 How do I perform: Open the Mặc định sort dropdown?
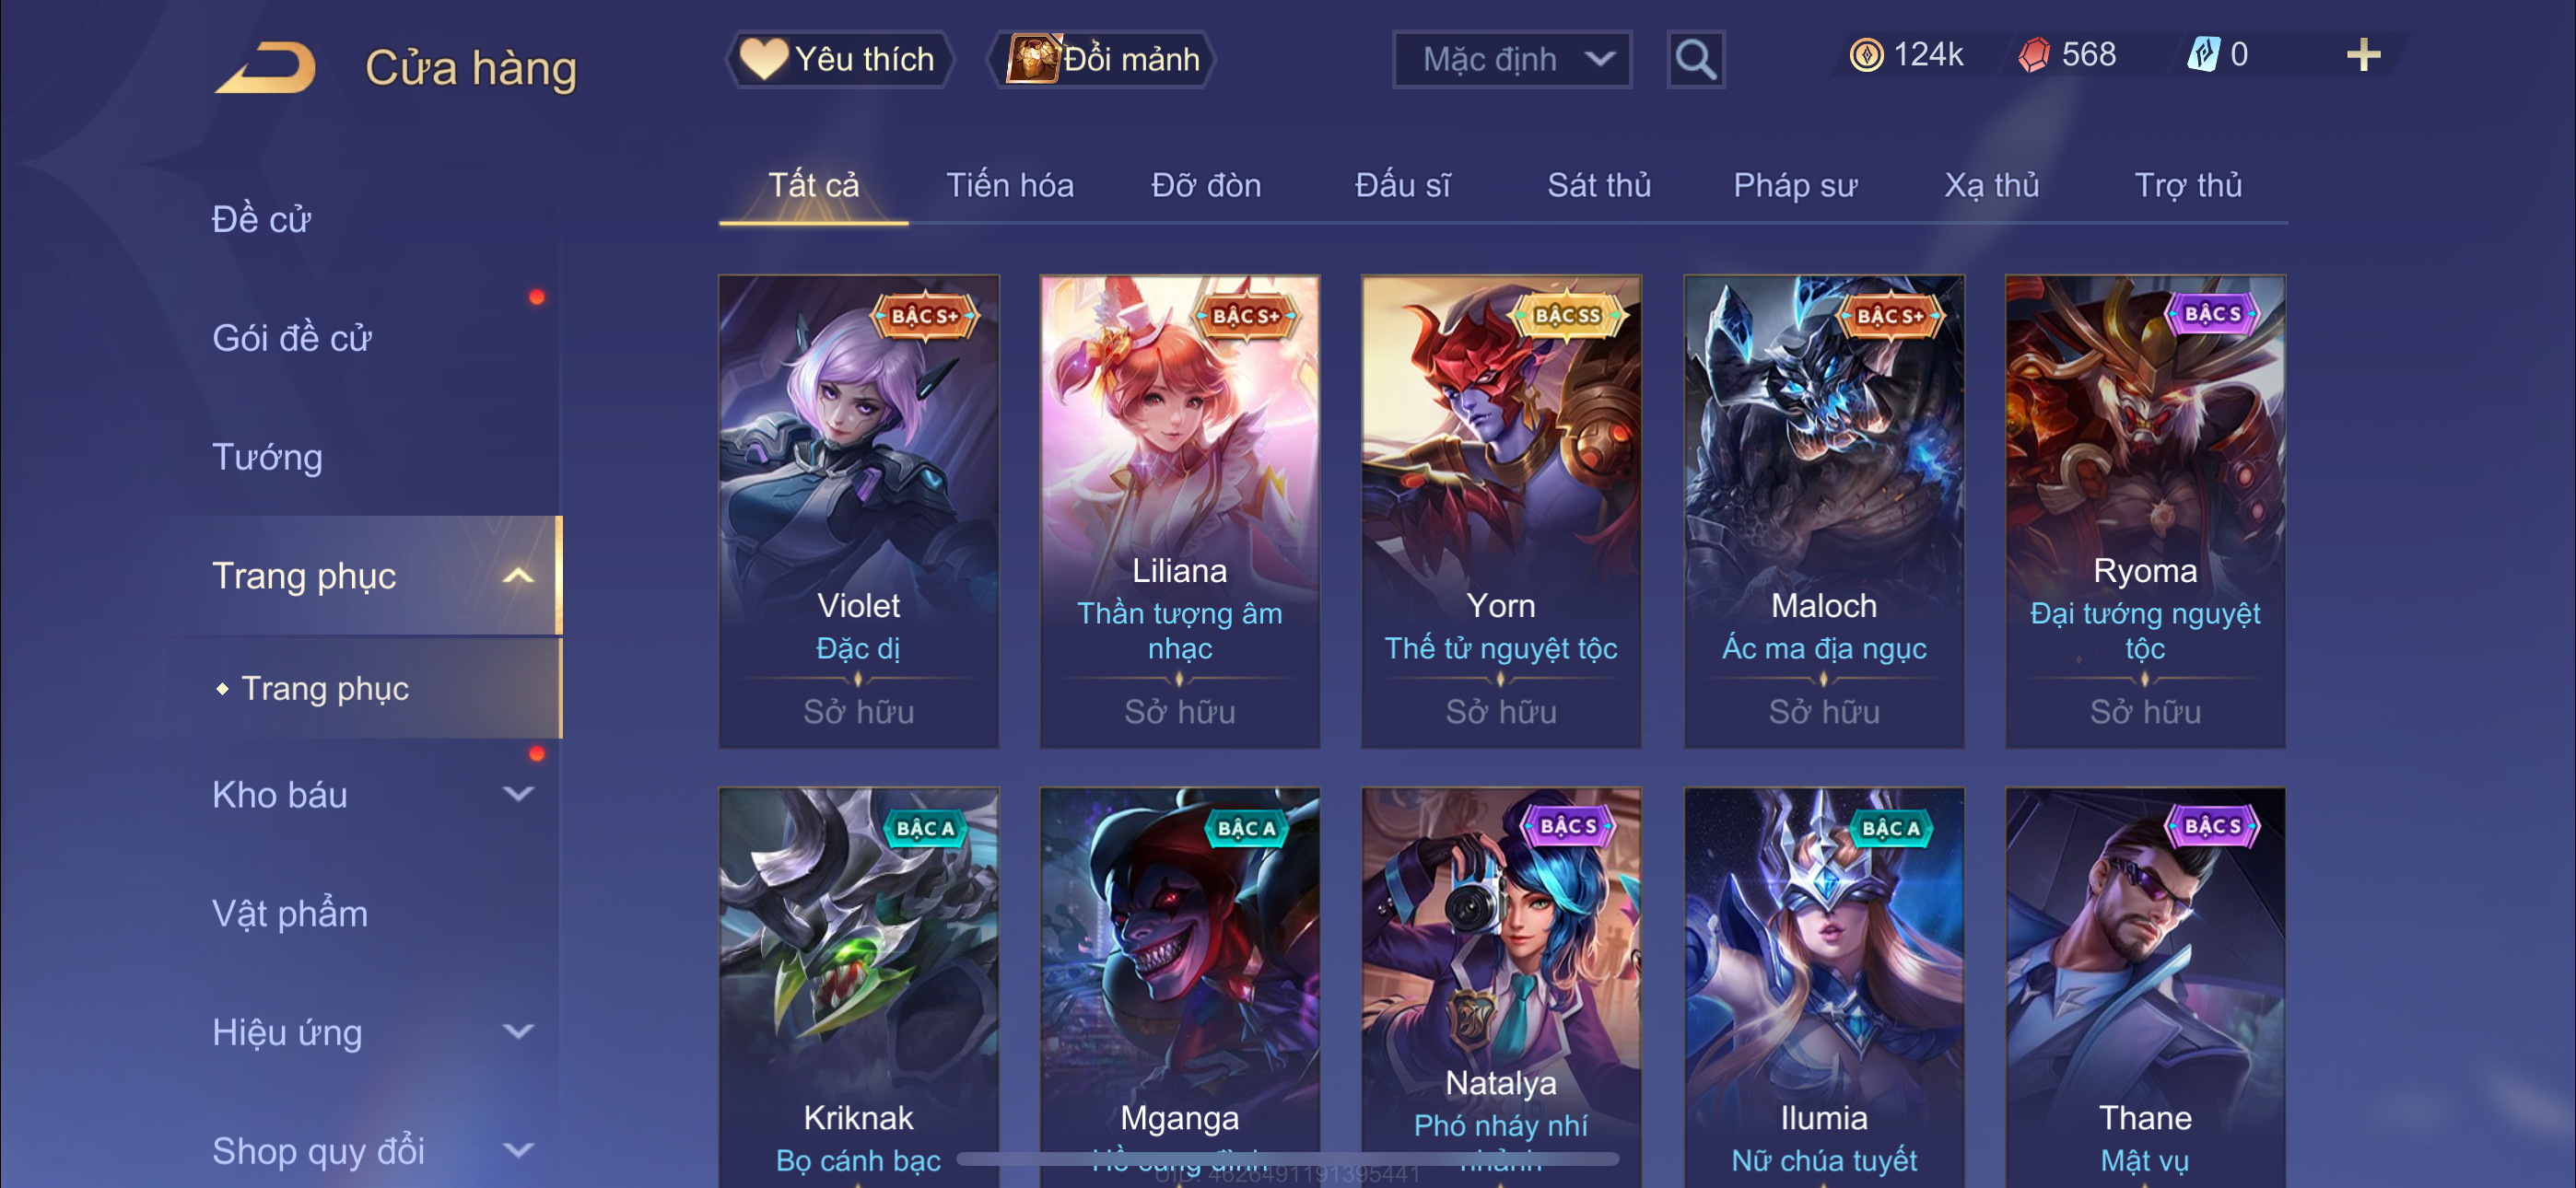pos(1512,60)
